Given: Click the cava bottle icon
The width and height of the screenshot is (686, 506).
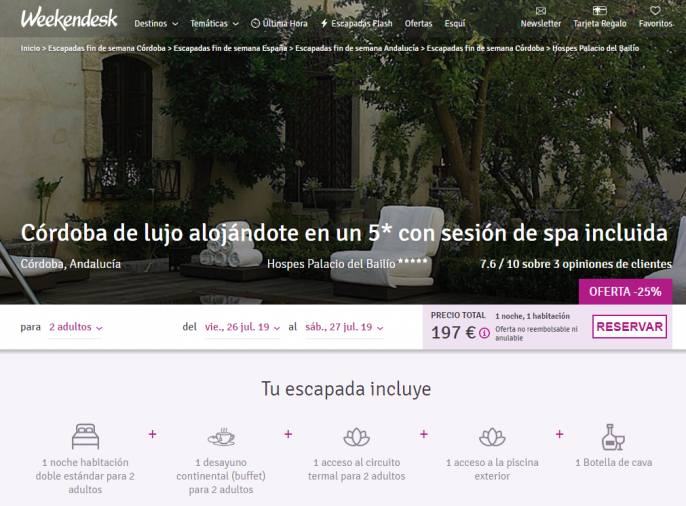Looking at the screenshot, I should coord(613,436).
